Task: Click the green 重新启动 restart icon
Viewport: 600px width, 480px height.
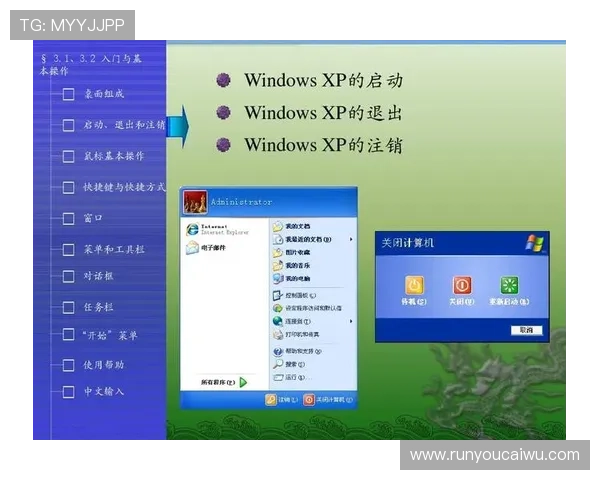Action: 509,285
